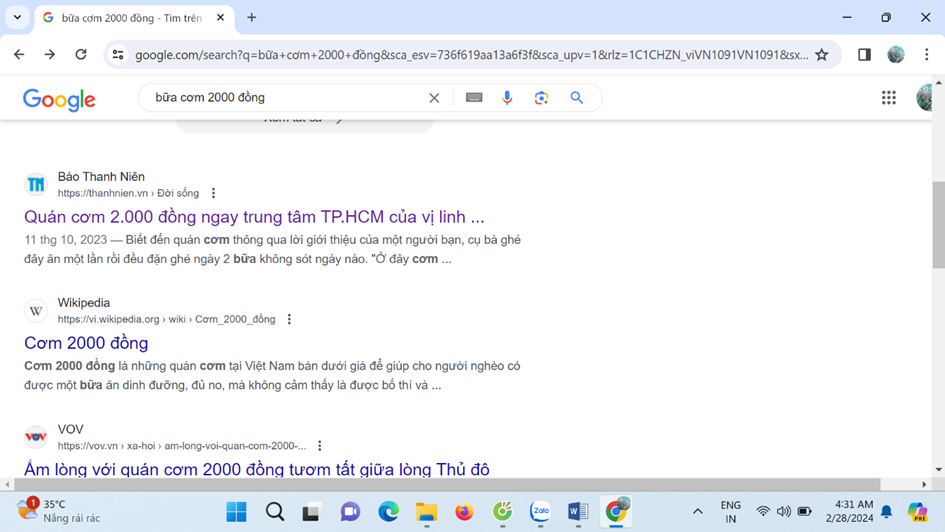The height and width of the screenshot is (532, 945).
Task: Bookmark this page with the star
Action: 822,55
